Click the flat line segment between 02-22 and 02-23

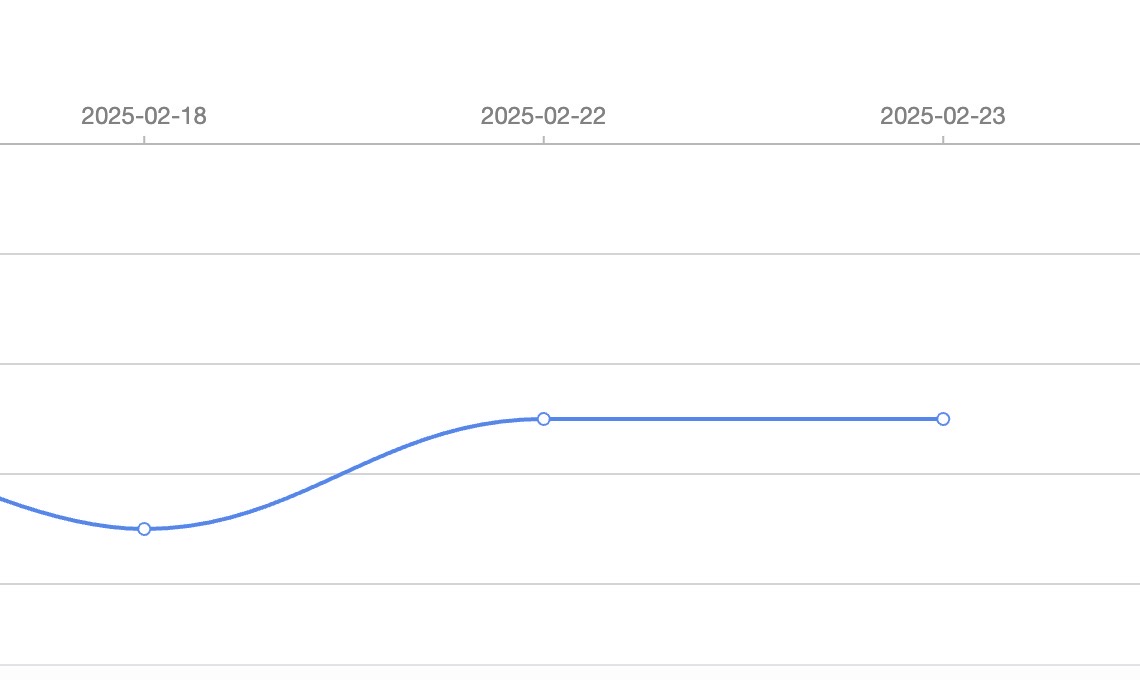point(740,418)
